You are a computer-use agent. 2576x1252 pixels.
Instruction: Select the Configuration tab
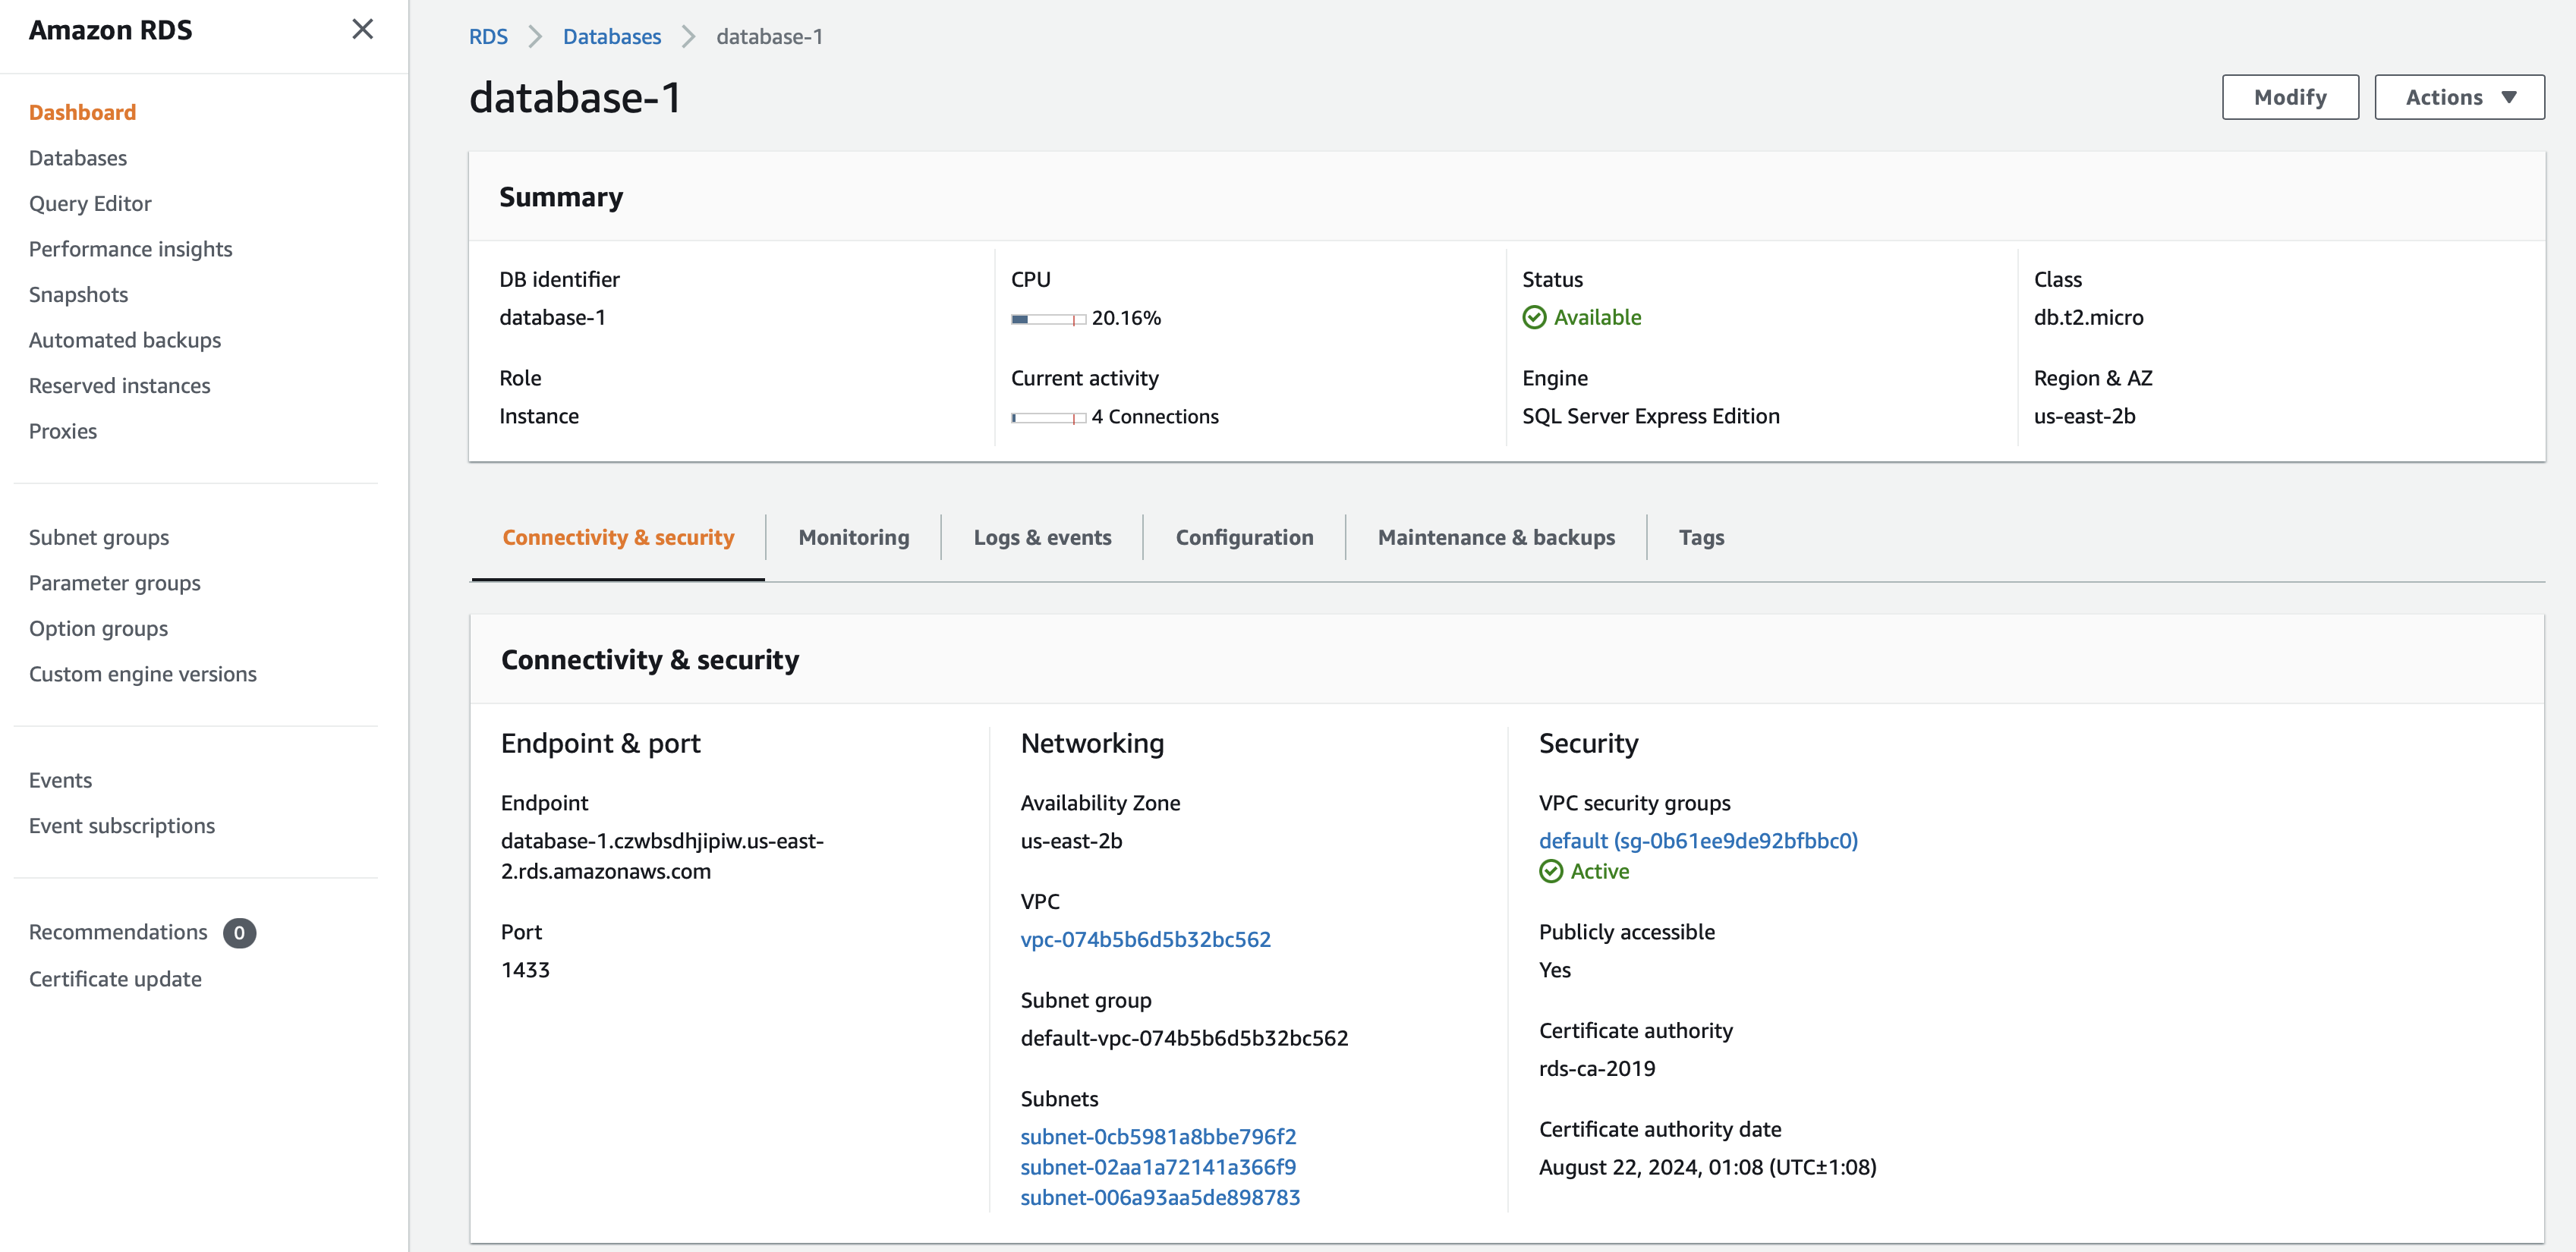point(1244,537)
